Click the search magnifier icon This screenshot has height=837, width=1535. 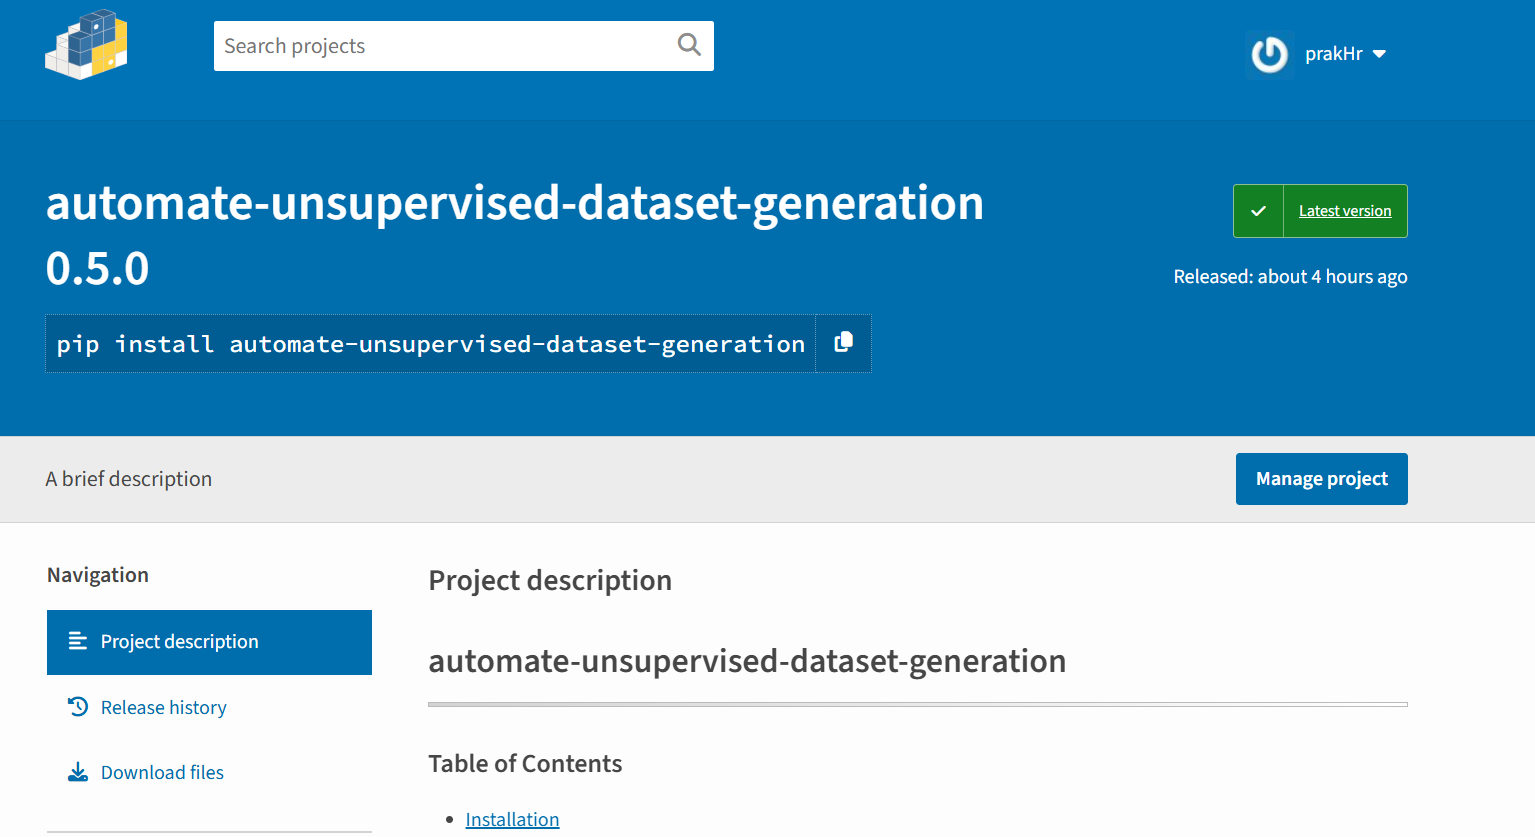(x=689, y=45)
